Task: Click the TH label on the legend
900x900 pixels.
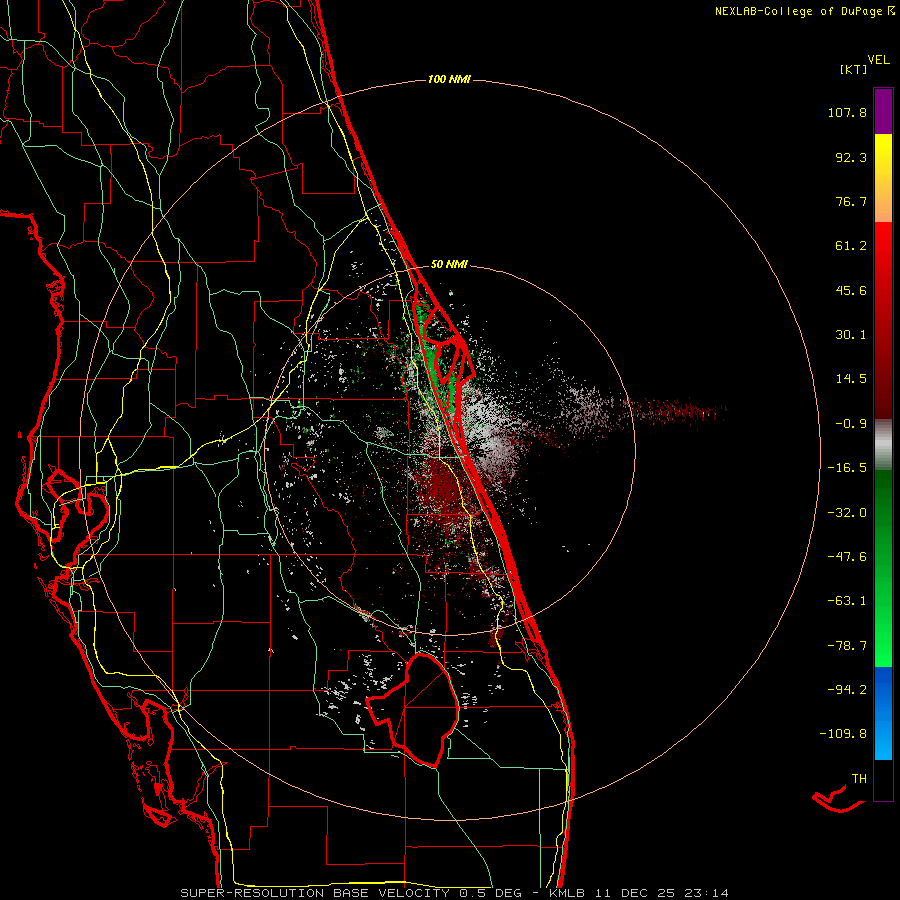Action: coord(859,779)
